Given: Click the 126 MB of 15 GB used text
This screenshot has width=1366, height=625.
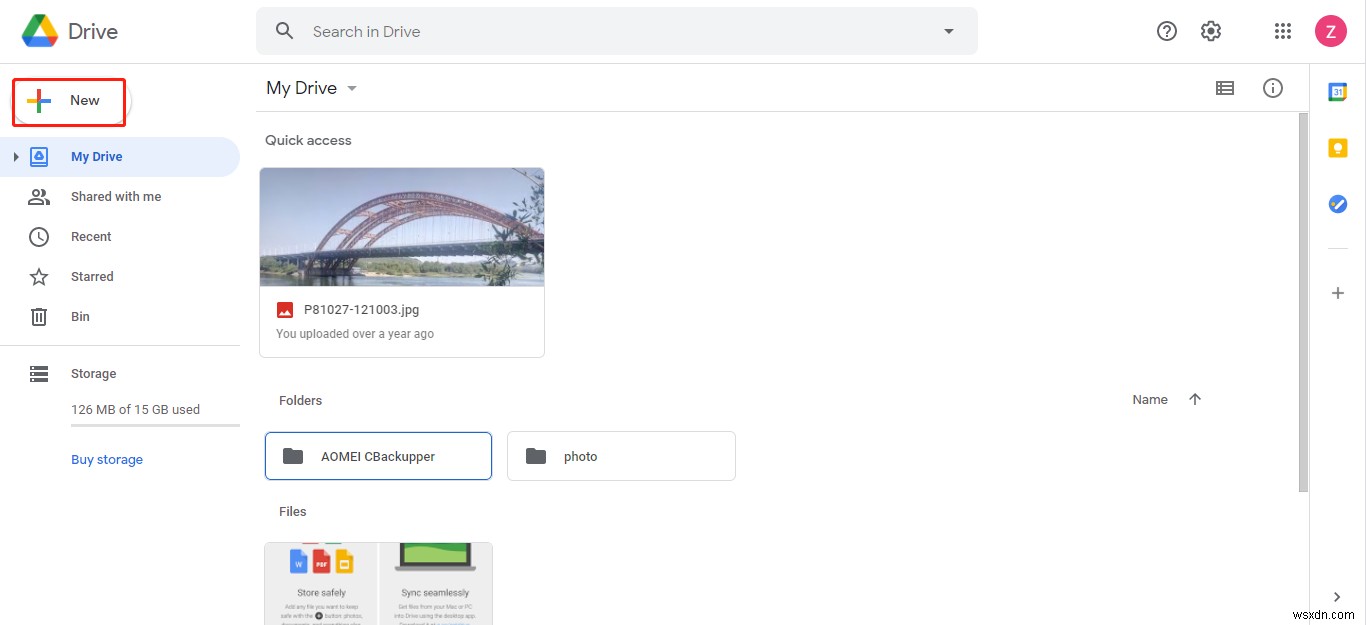Looking at the screenshot, I should click(135, 410).
